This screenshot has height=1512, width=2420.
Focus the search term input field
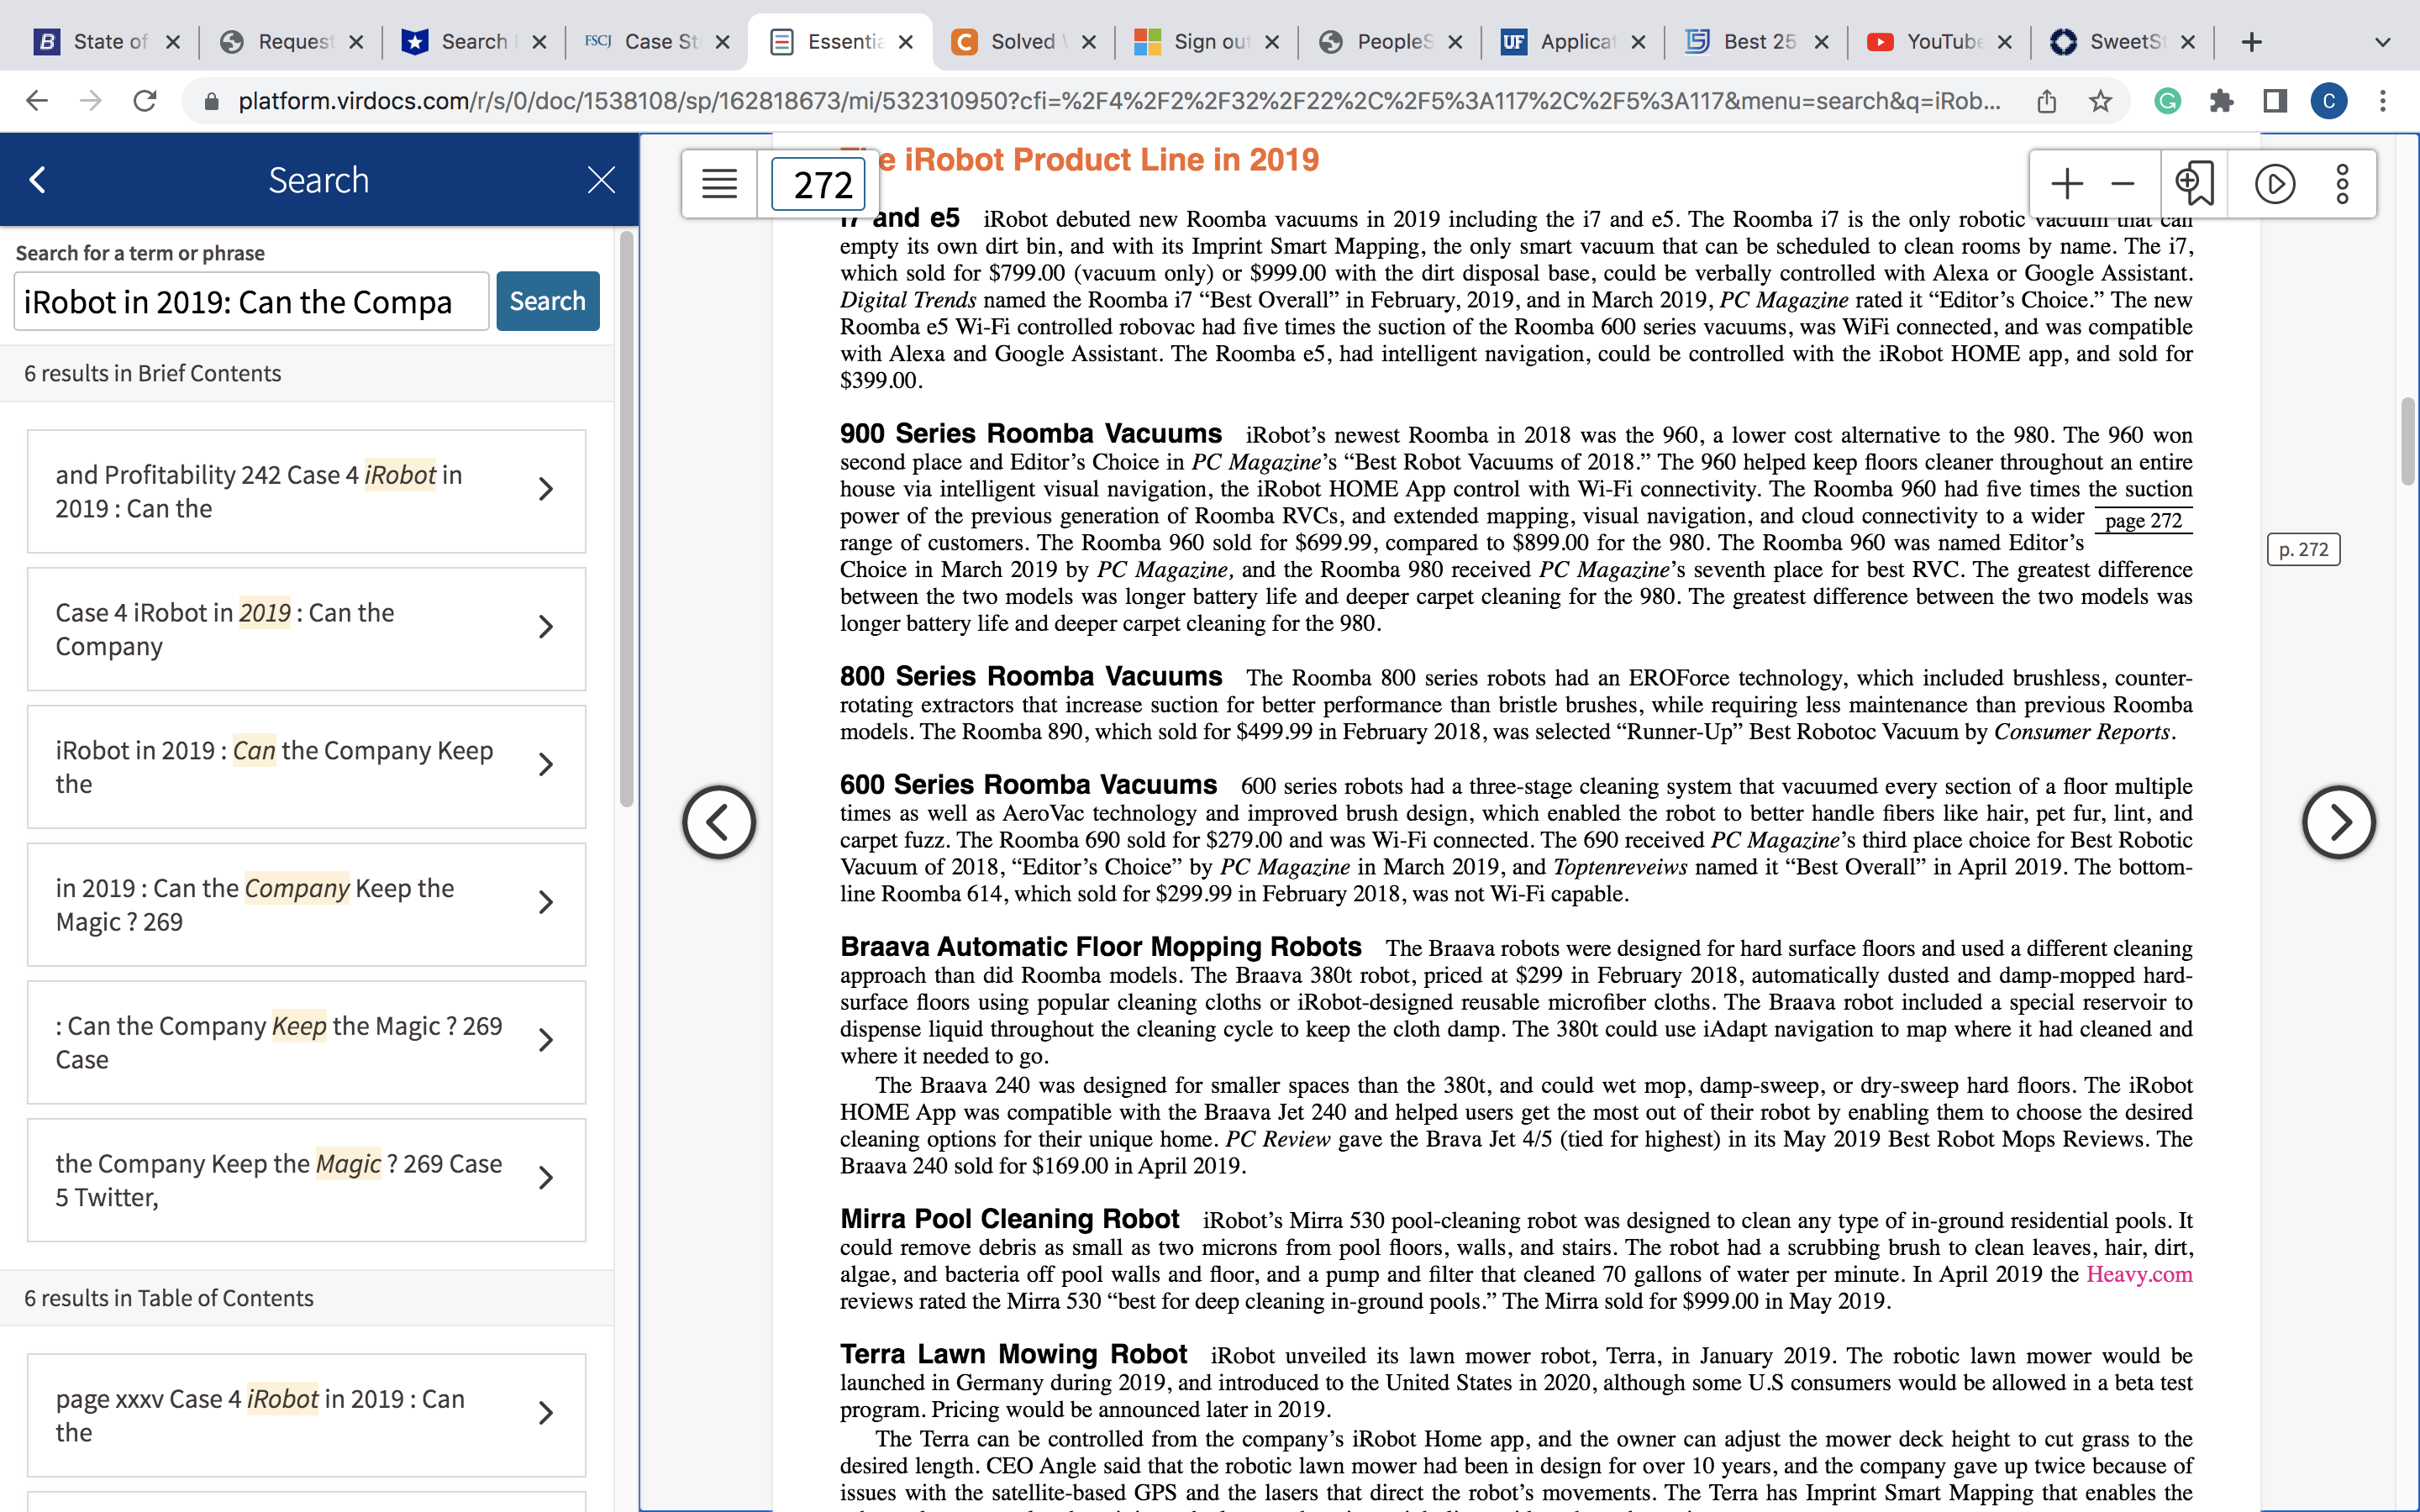[251, 301]
